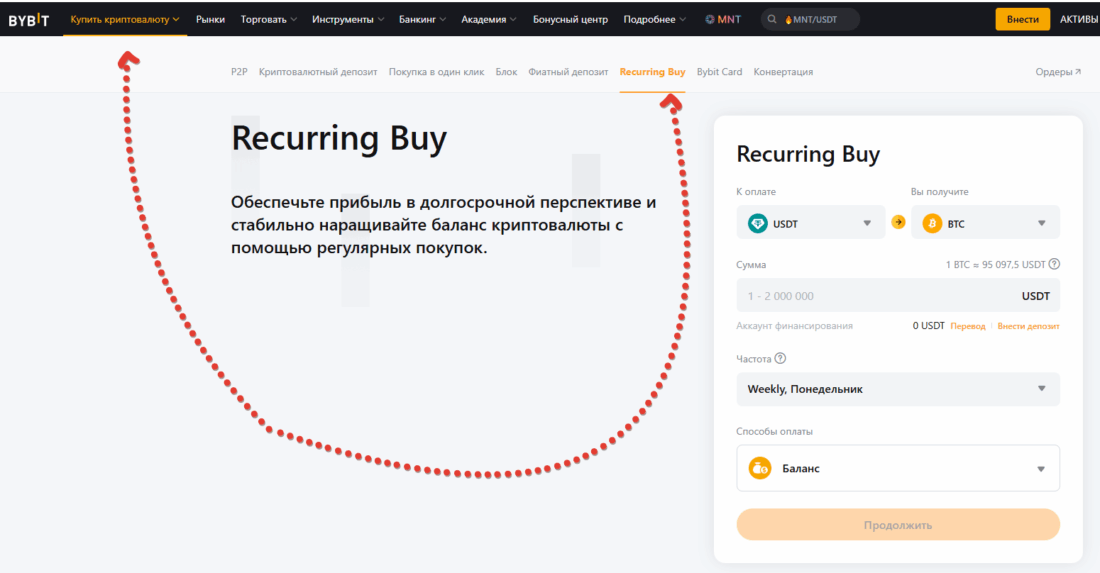Click the Баланс wallet icon

tap(760, 468)
